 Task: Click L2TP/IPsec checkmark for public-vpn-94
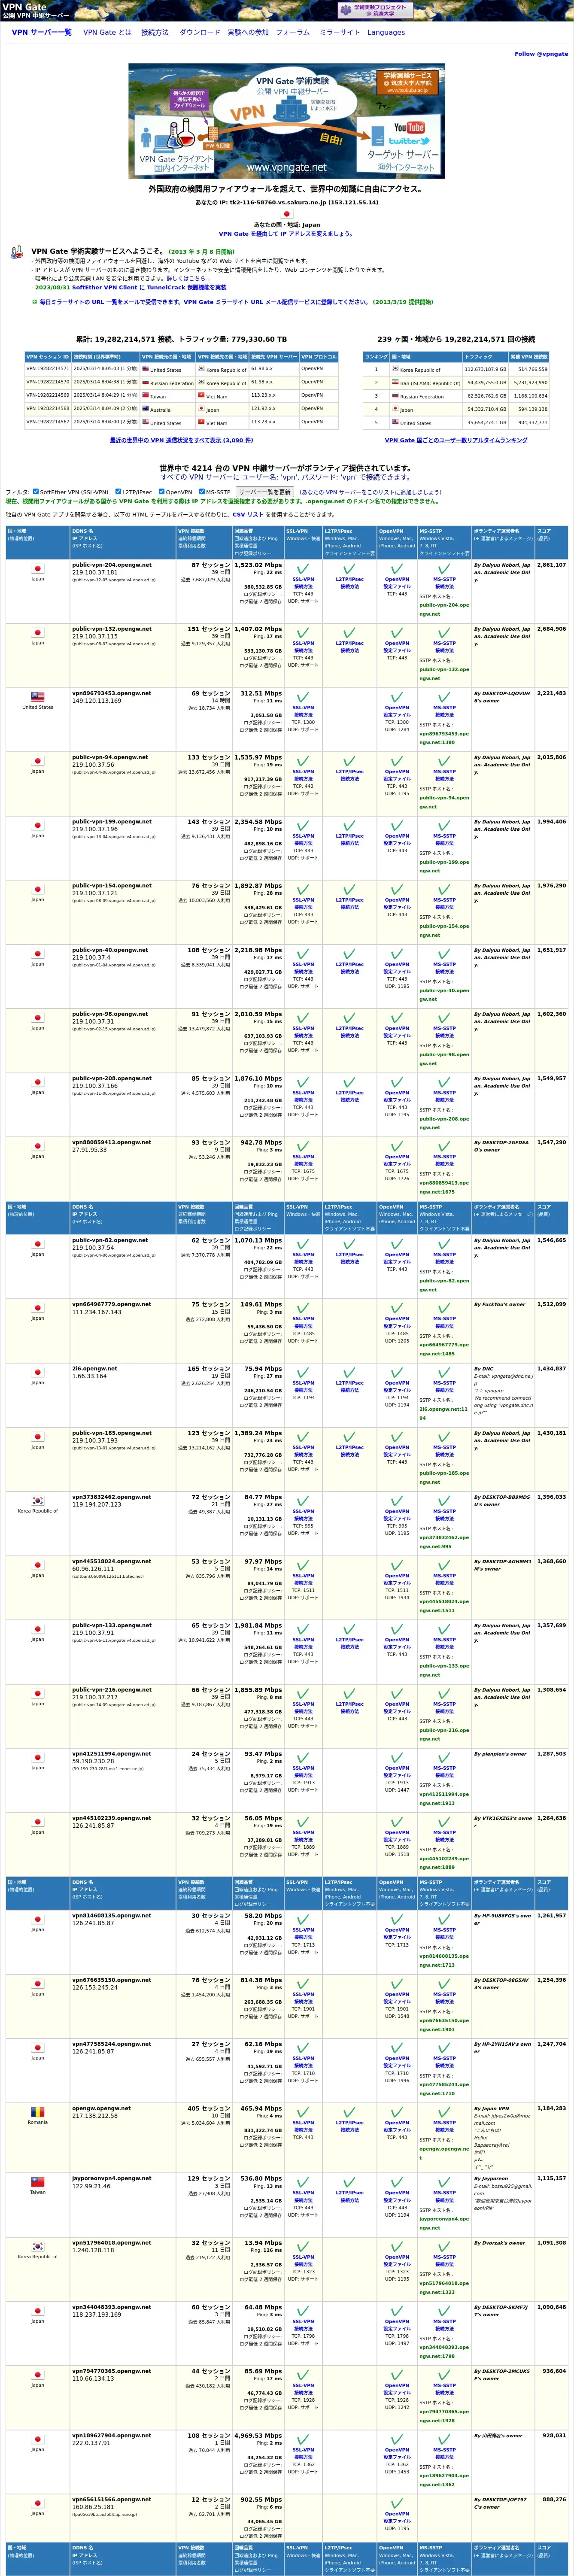(x=350, y=761)
